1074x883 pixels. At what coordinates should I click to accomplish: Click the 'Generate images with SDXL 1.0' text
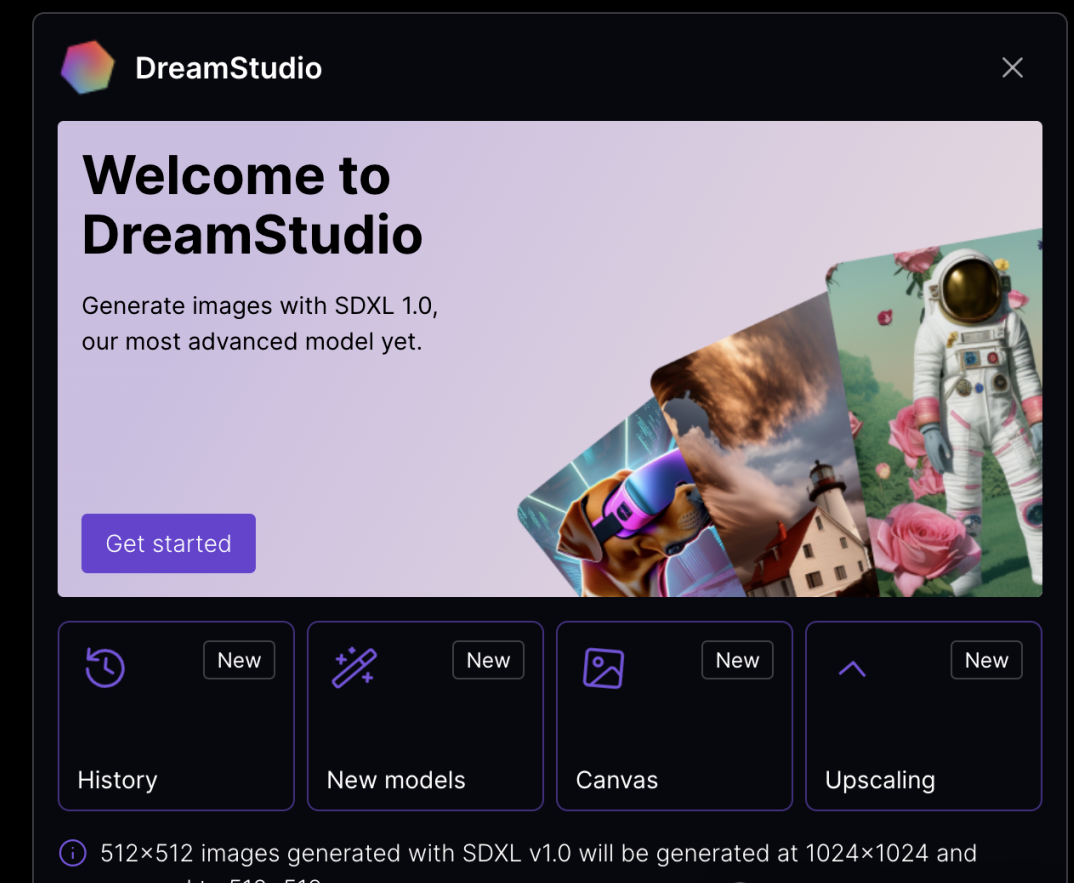coord(260,306)
